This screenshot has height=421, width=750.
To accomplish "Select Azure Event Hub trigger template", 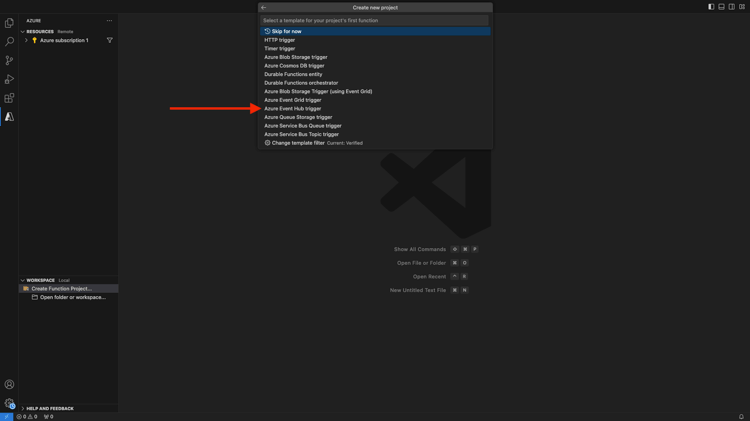I will coord(375,109).
